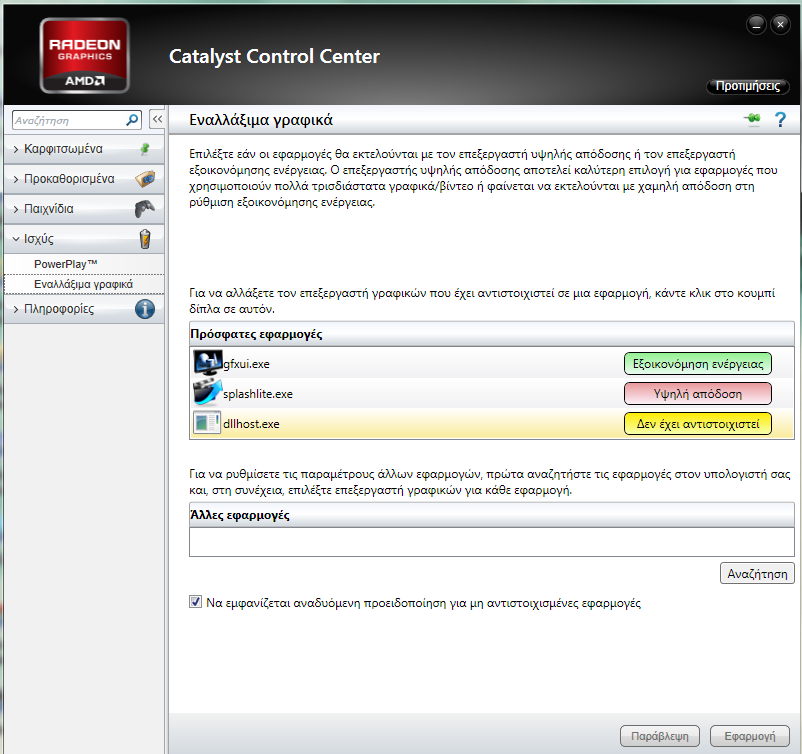Viewport: 802px width, 754px height.
Task: Click the blue info icon beside Πληροφορίες
Action: (x=145, y=309)
